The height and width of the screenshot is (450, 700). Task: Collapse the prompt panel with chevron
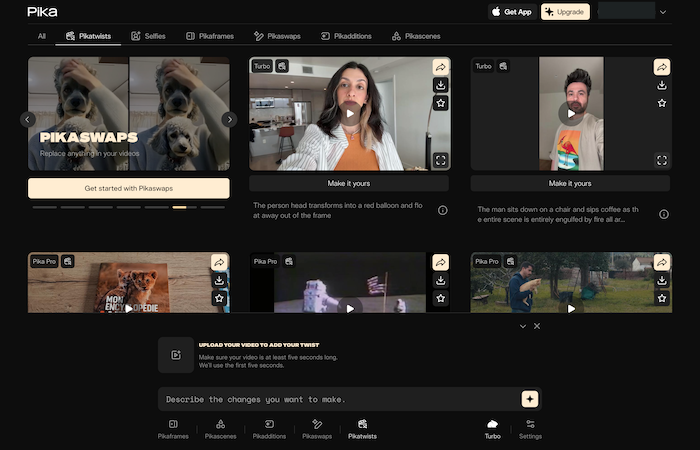coord(522,326)
